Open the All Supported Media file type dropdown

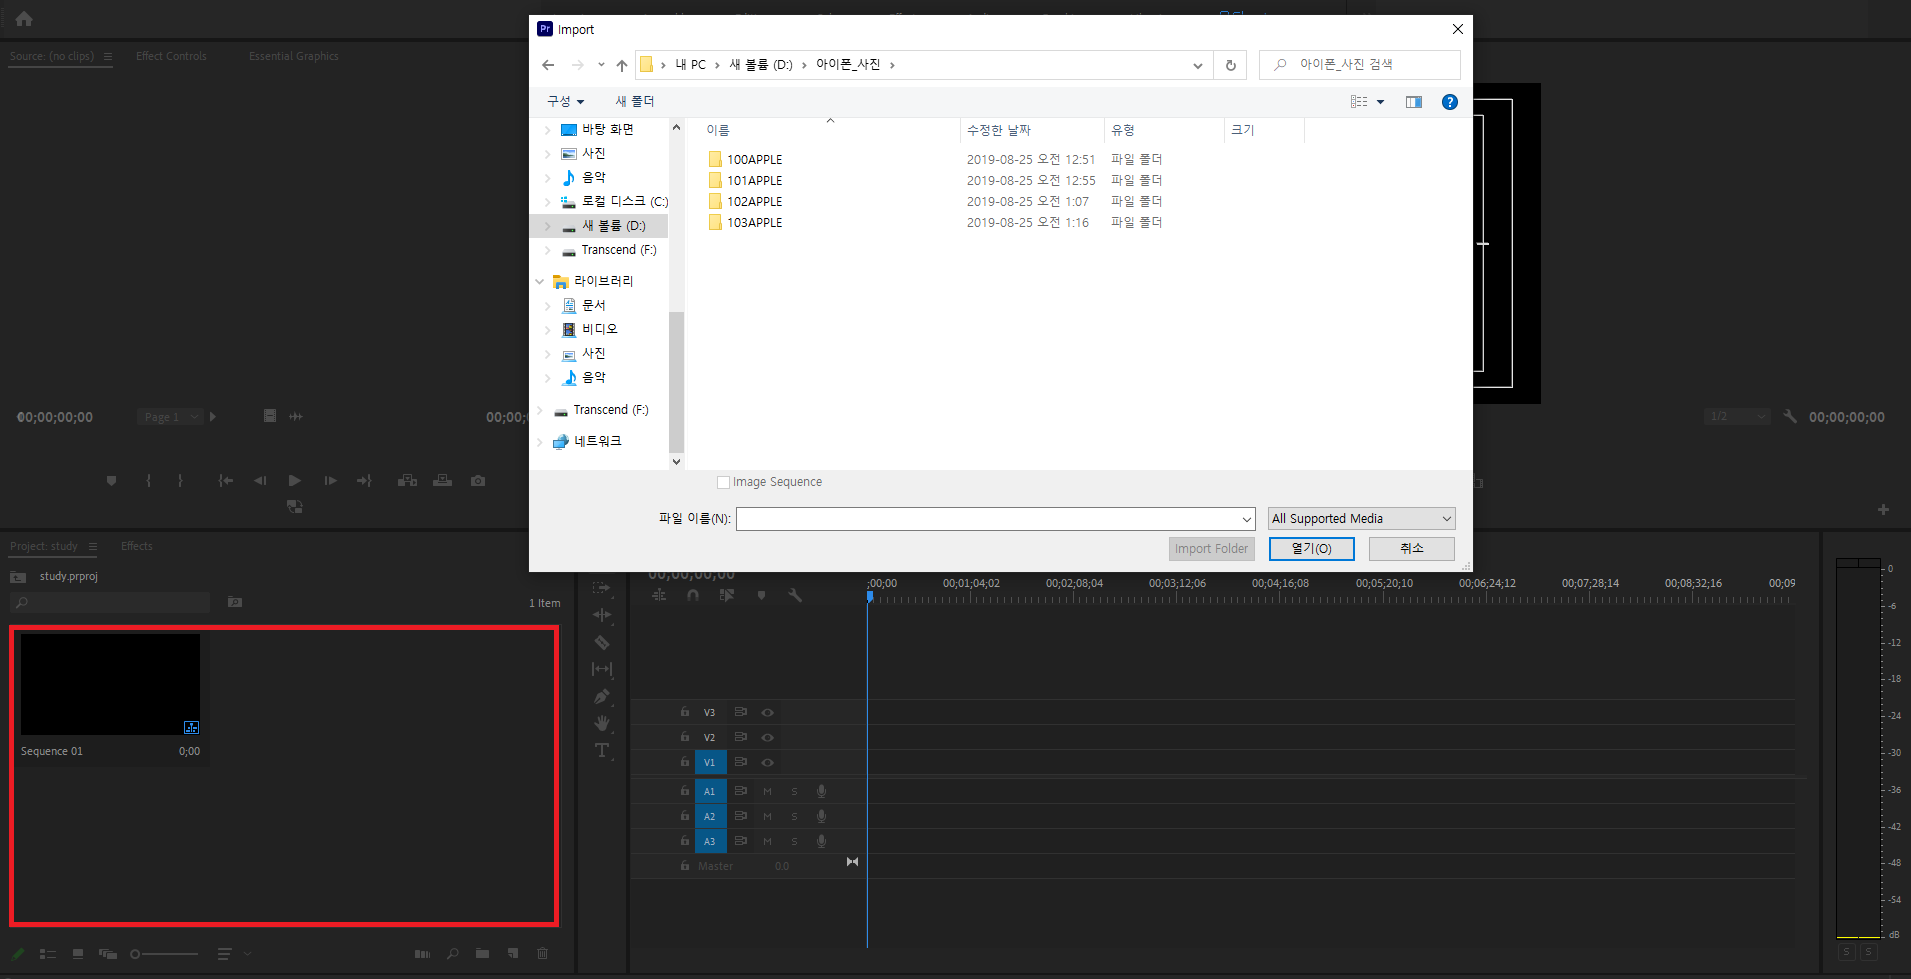click(x=1361, y=518)
